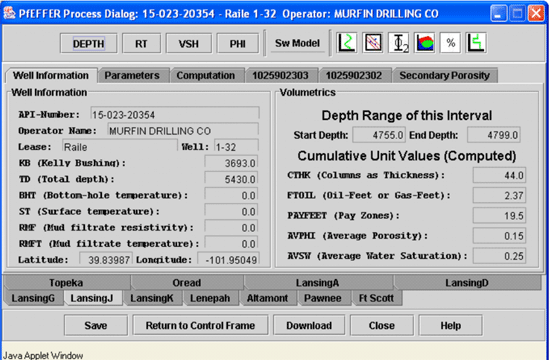Screen dimensions: 550x360
Task: Select the LansingD zone tab
Action: [x=467, y=282]
